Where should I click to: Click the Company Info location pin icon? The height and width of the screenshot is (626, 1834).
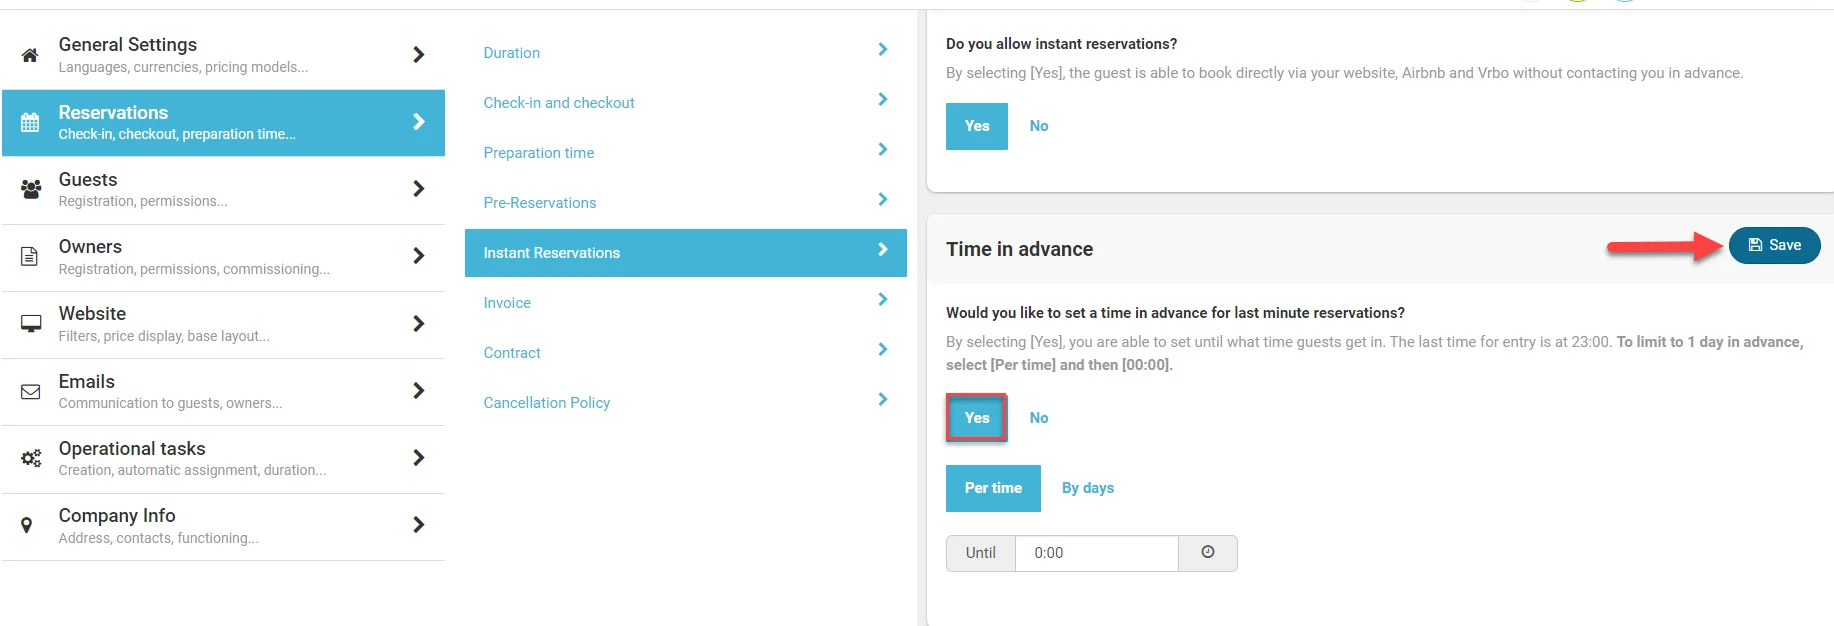pos(27,525)
